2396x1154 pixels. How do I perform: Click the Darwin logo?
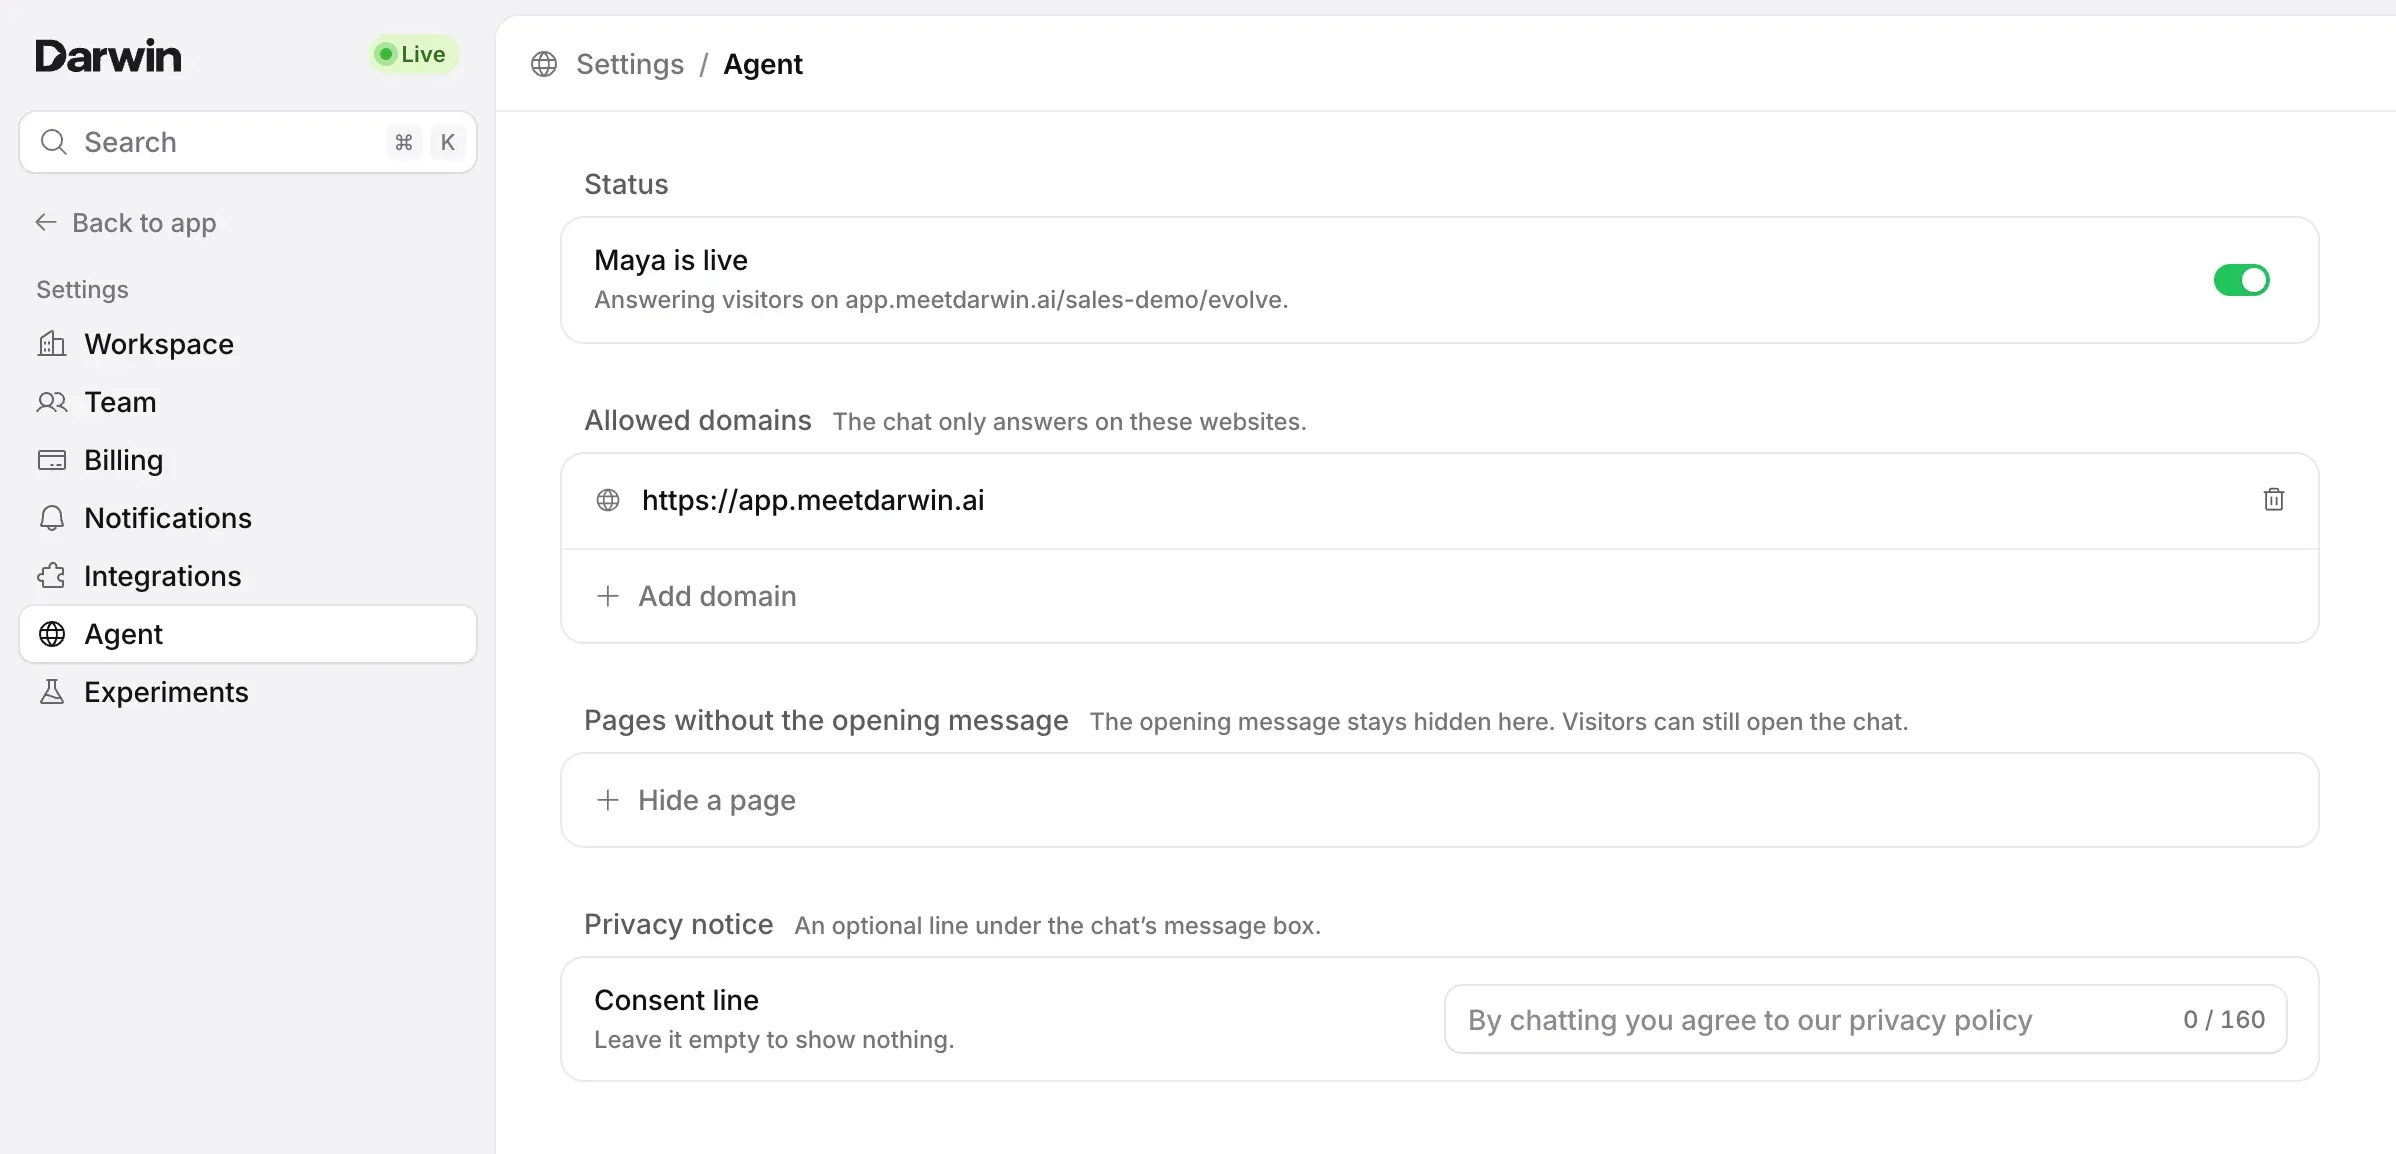click(108, 56)
